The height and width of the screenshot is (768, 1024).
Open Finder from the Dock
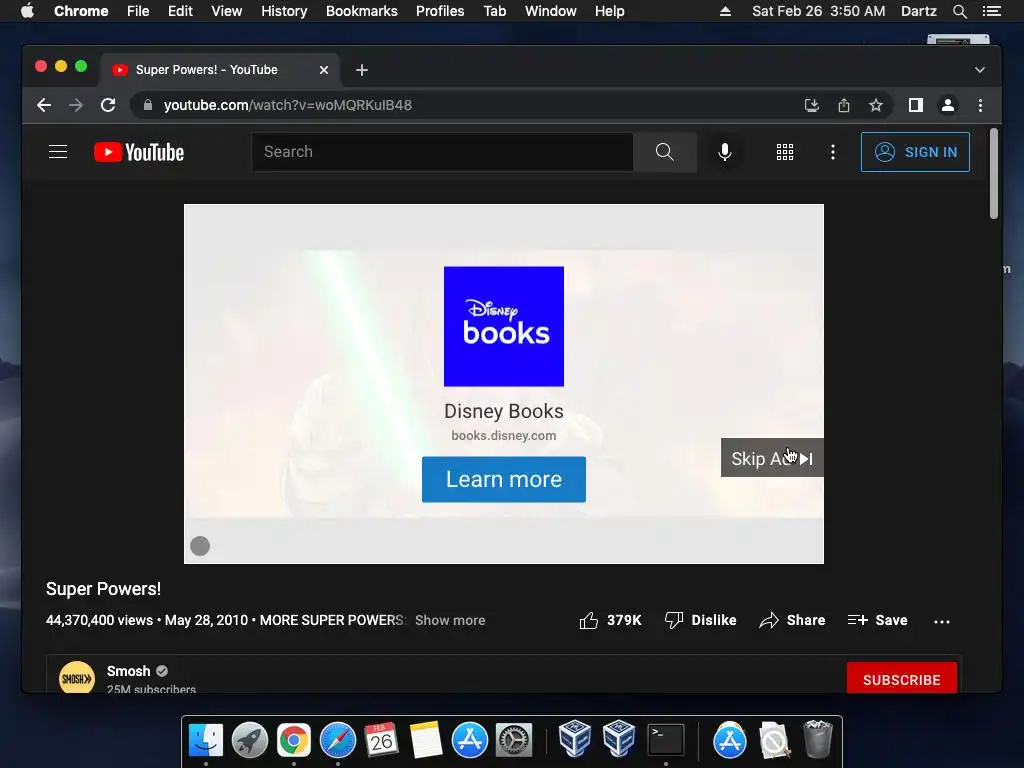click(x=206, y=740)
